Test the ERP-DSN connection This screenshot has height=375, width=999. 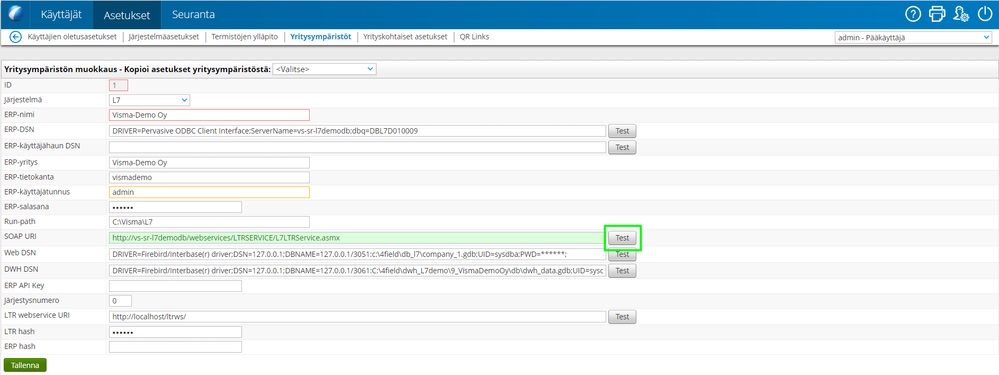(622, 131)
